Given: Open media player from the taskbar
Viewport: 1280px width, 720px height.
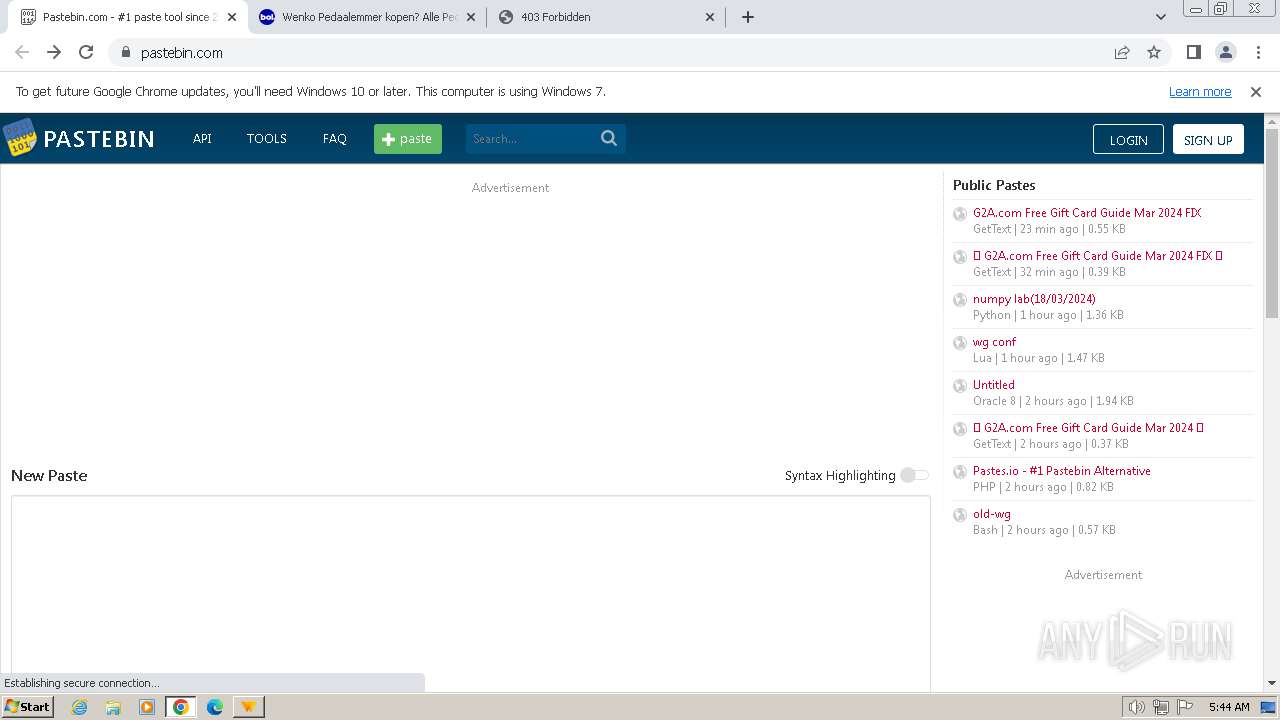Looking at the screenshot, I should tap(147, 707).
